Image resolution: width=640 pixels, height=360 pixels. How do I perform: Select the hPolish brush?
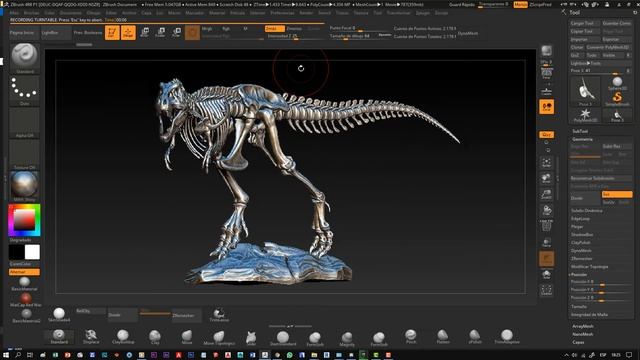(475, 337)
